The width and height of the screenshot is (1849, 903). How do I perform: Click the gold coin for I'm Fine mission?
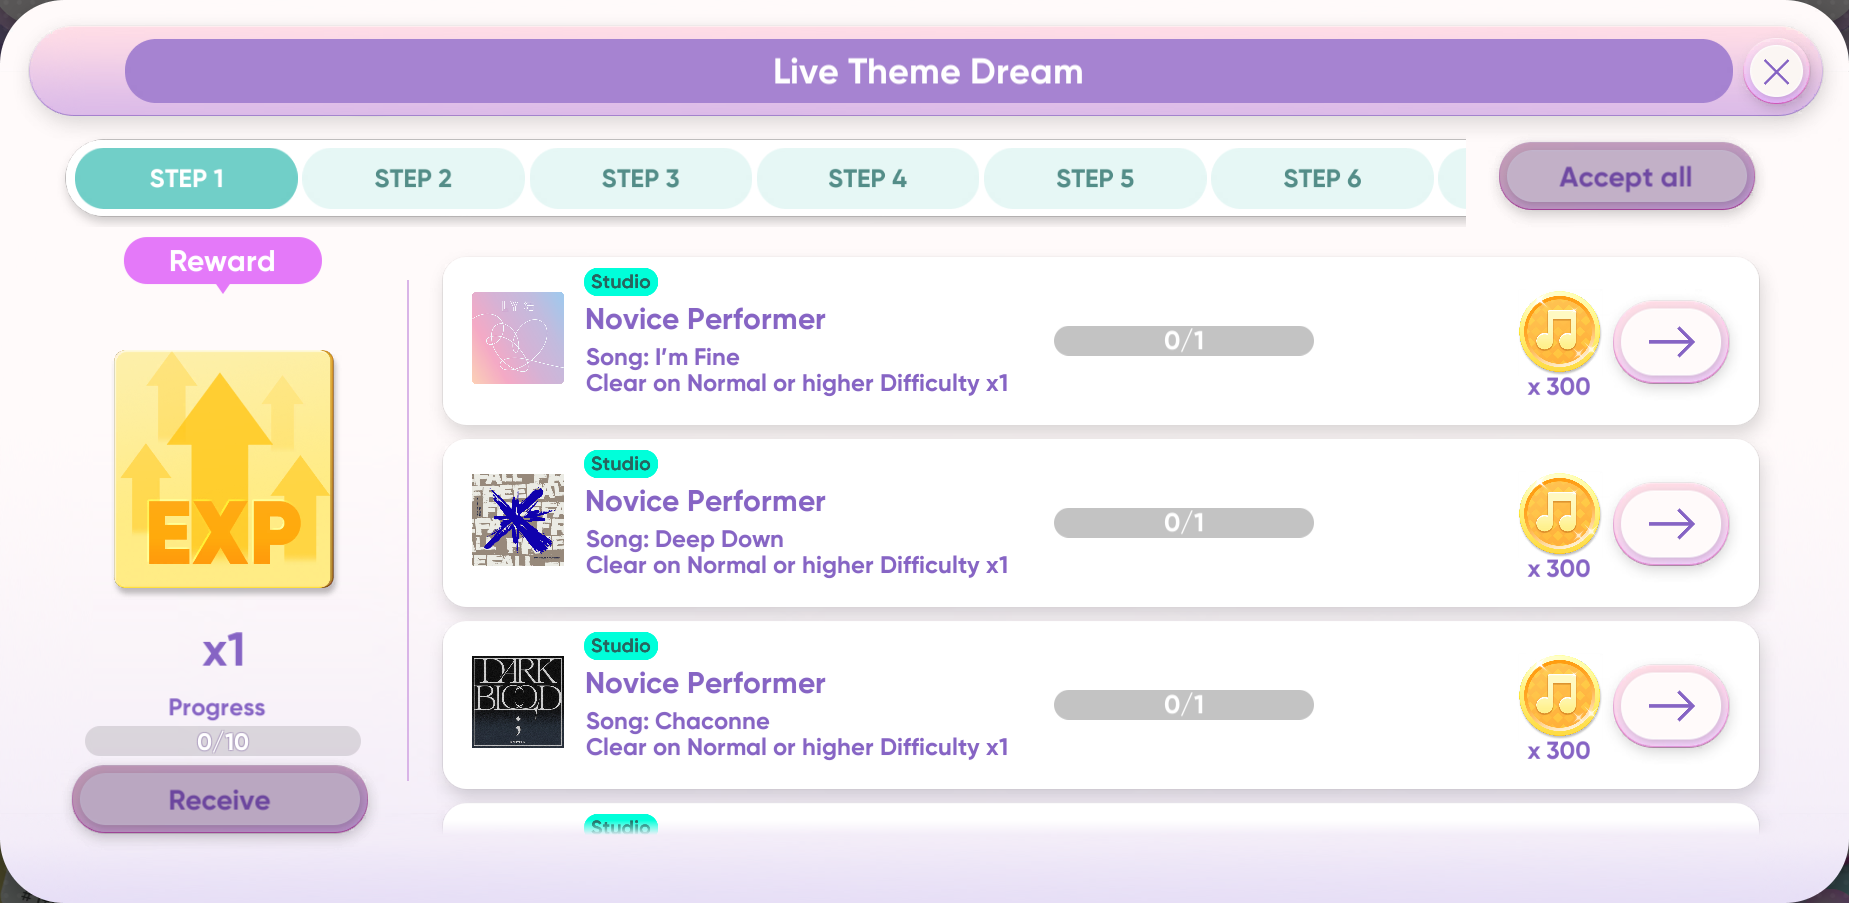1559,332
